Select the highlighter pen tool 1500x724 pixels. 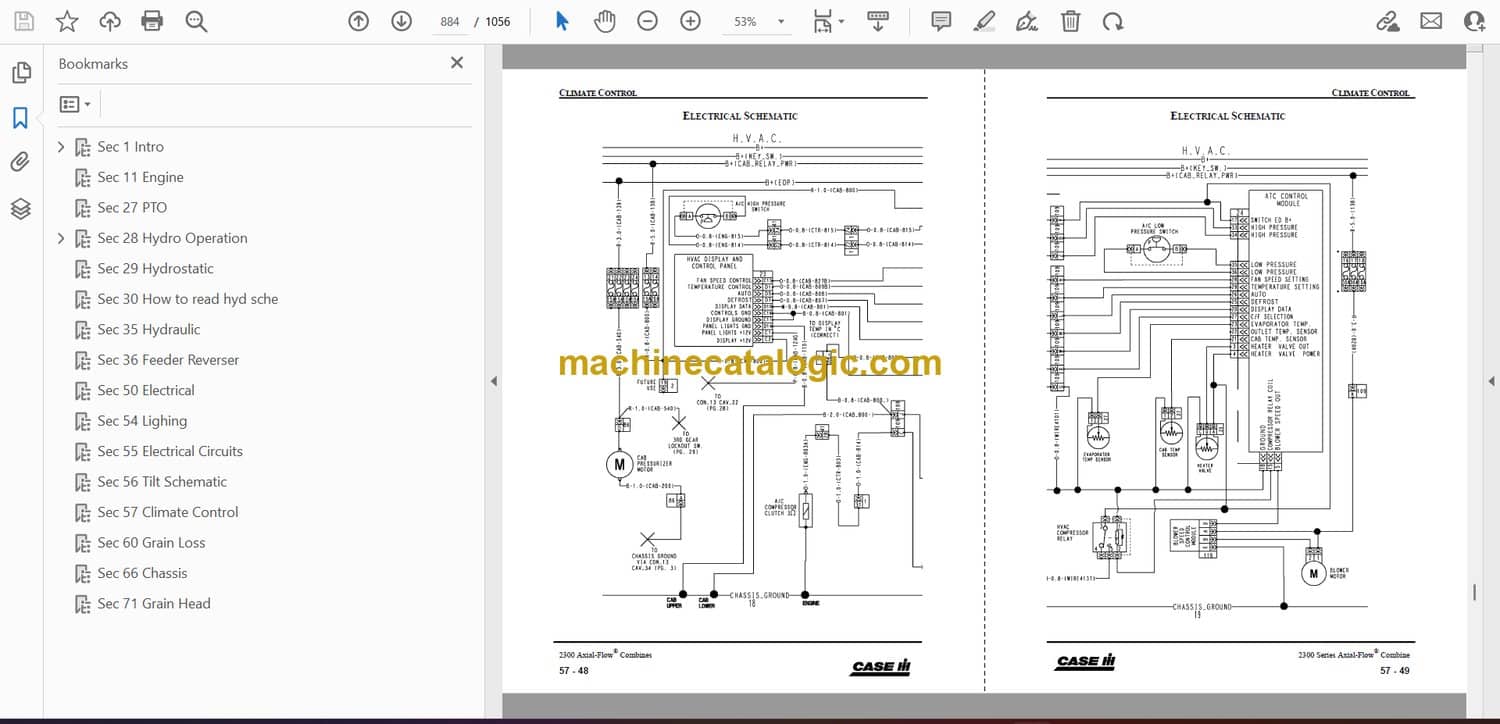(x=984, y=21)
